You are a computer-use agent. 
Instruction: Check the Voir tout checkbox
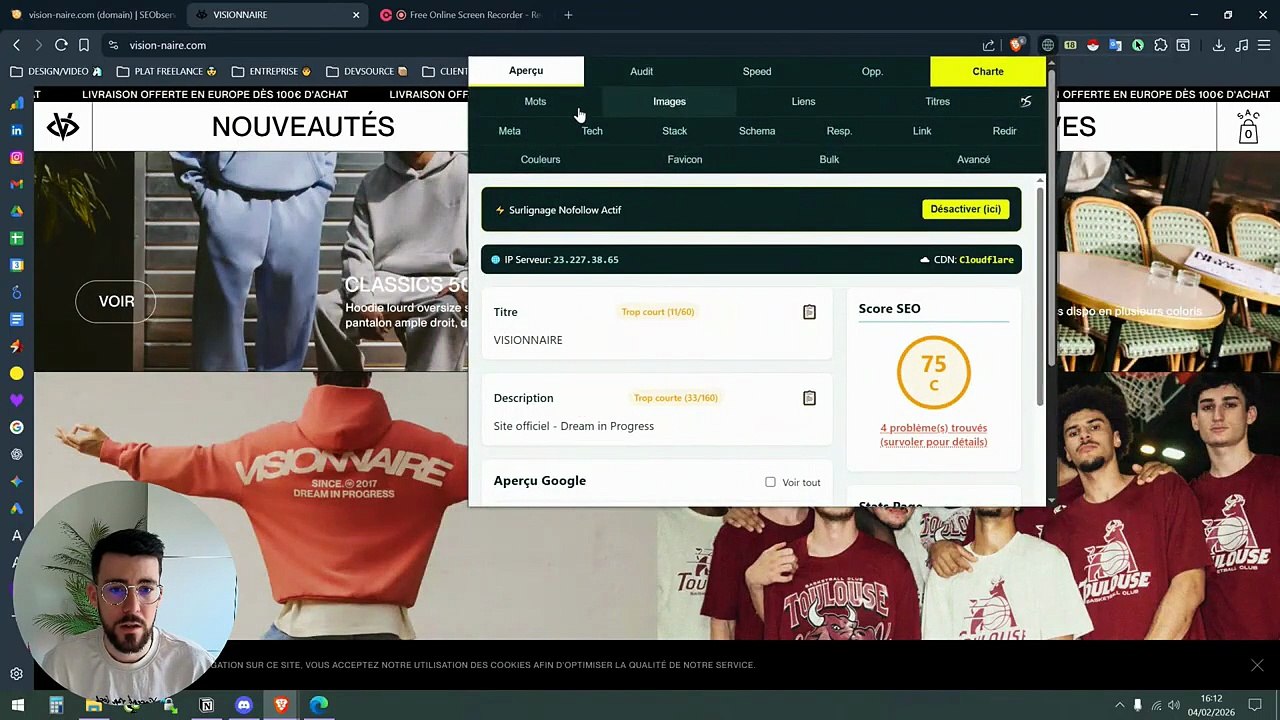[770, 482]
